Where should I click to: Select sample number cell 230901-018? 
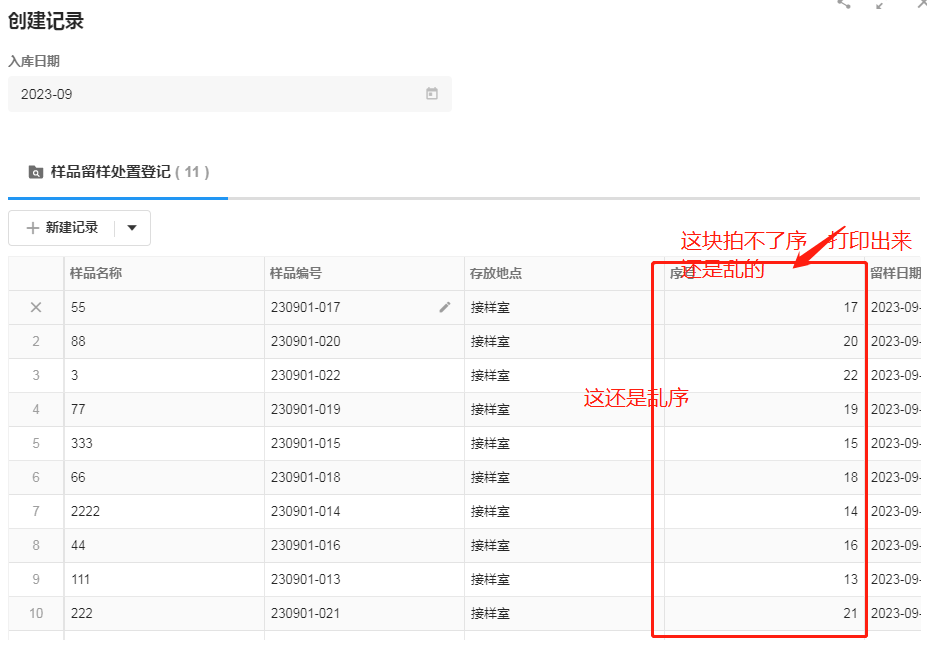point(364,477)
